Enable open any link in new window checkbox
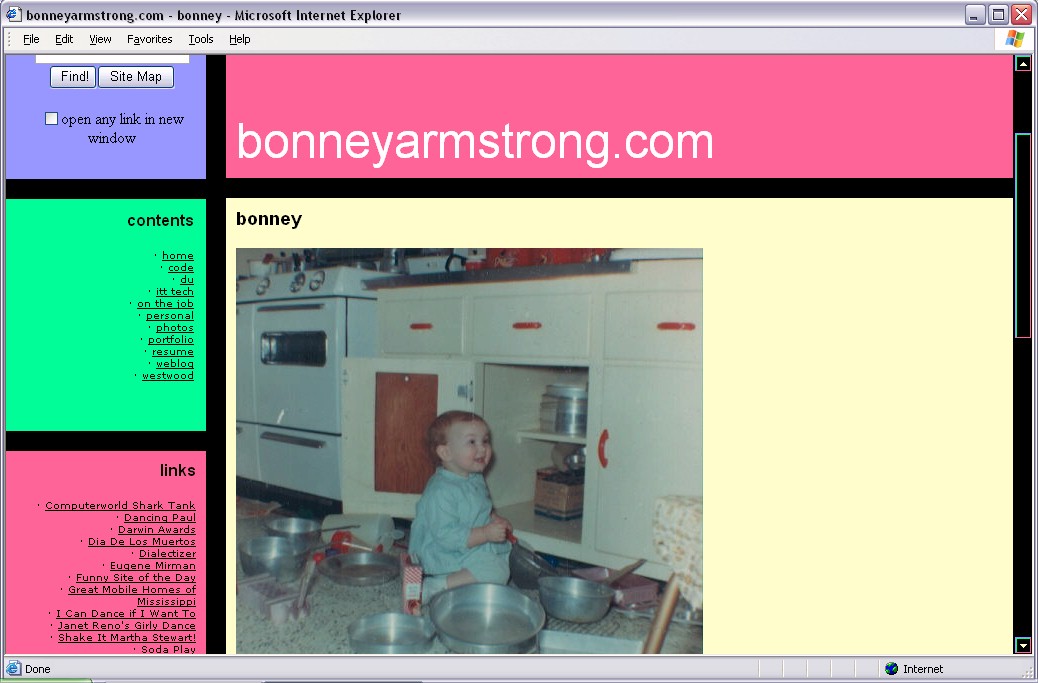 (52, 119)
